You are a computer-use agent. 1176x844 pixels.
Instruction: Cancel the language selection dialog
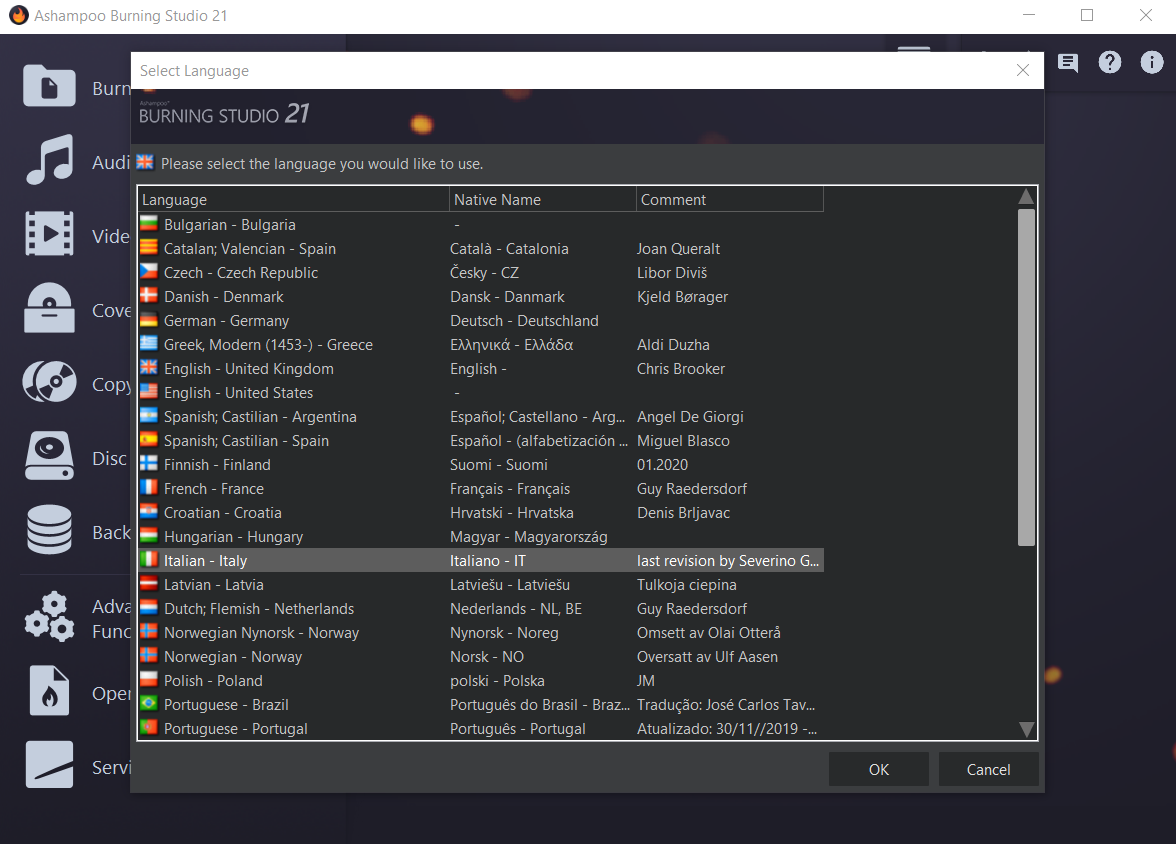988,769
